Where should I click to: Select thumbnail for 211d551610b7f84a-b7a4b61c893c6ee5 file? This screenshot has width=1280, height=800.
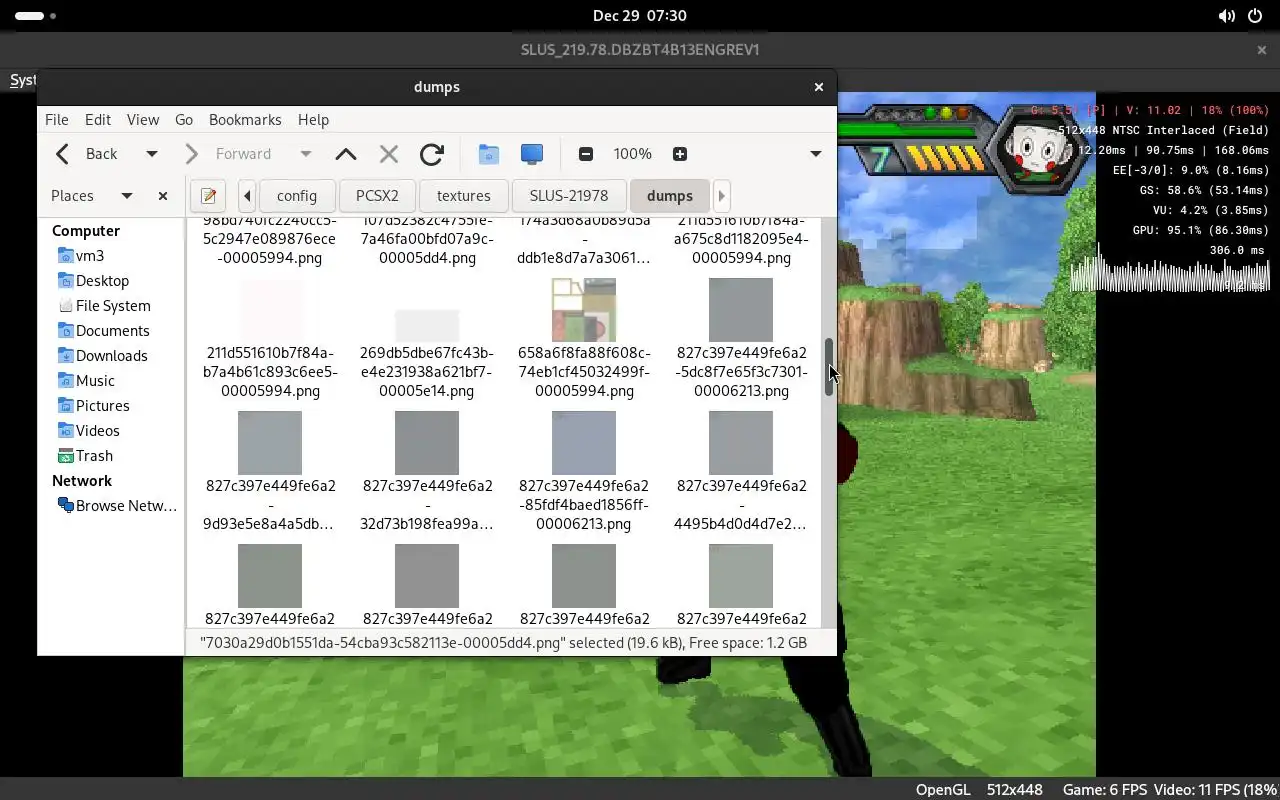[x=270, y=310]
